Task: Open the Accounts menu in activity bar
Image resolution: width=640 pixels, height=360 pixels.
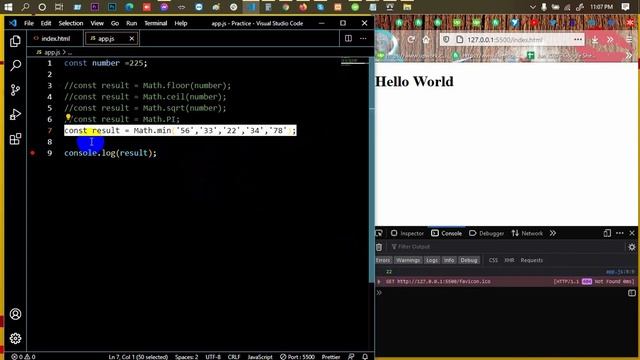Action: tap(15, 314)
